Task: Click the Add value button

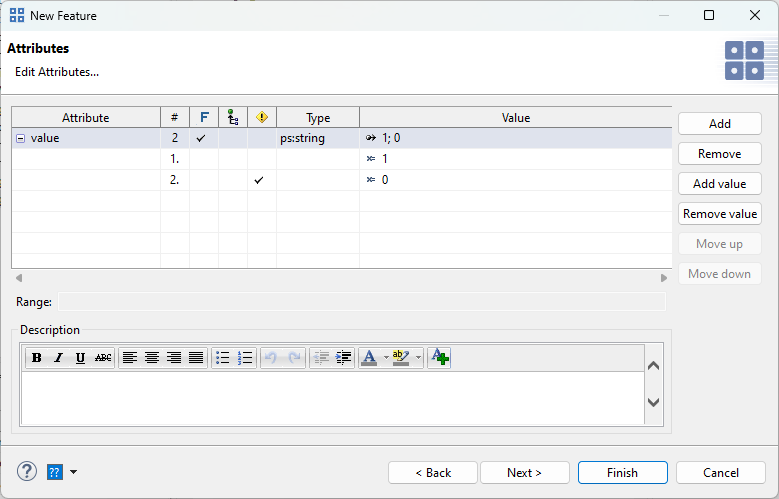Action: (719, 184)
